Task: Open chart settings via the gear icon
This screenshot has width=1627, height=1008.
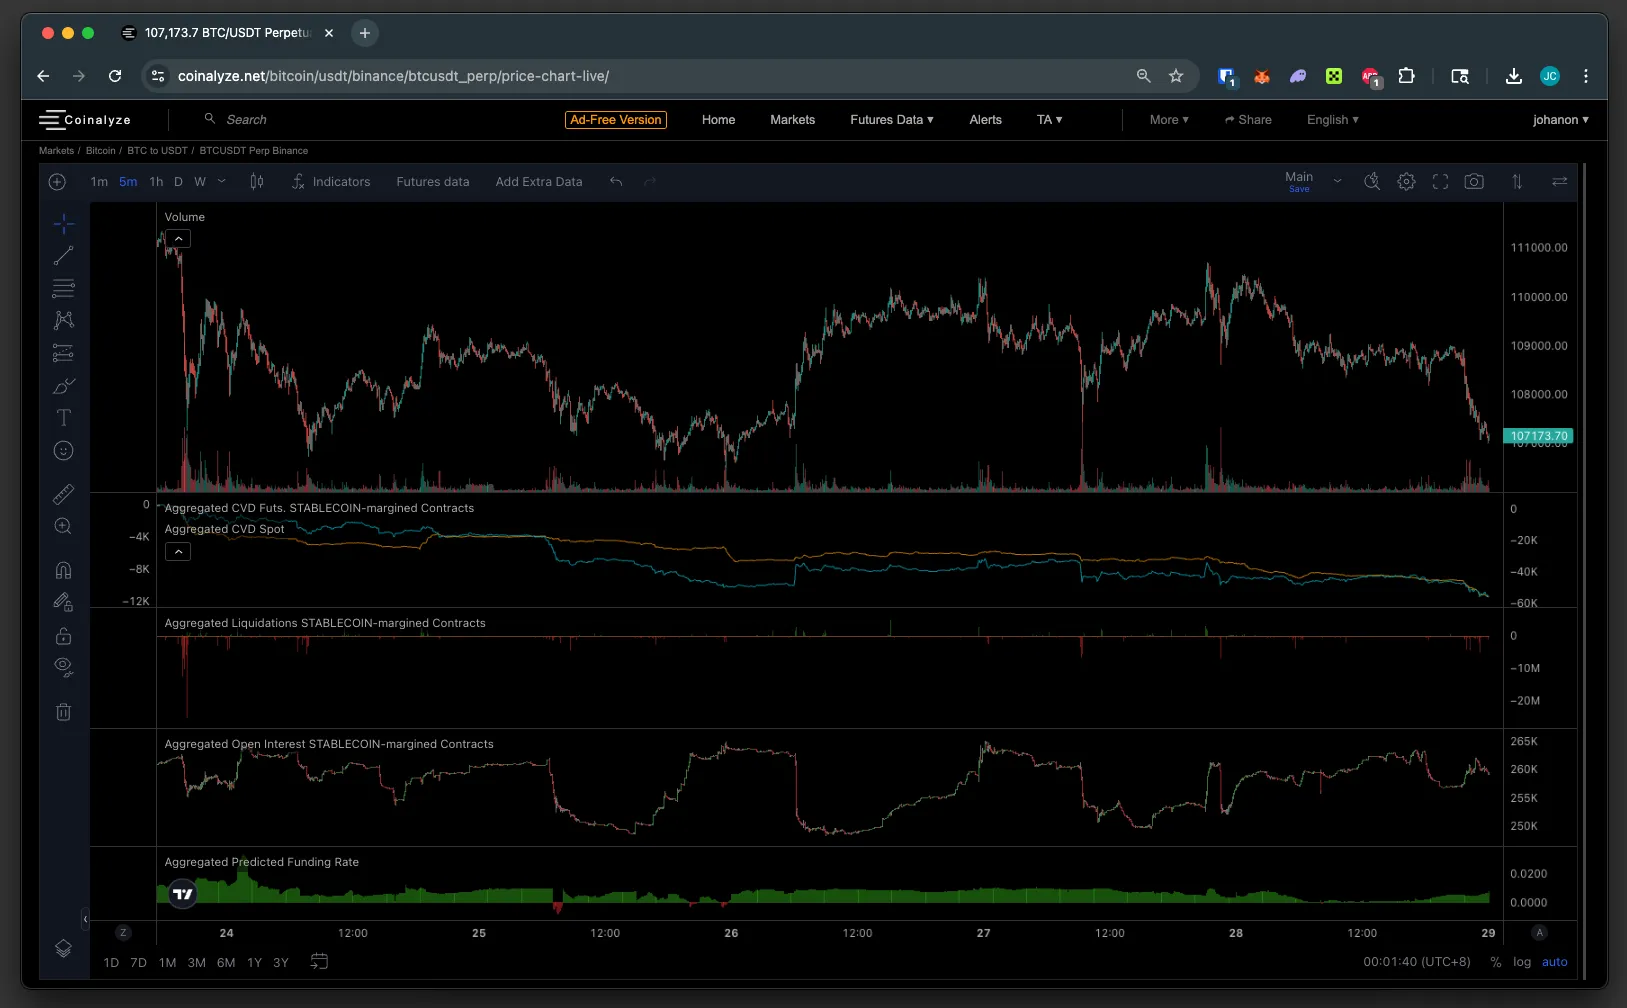Action: tap(1406, 181)
